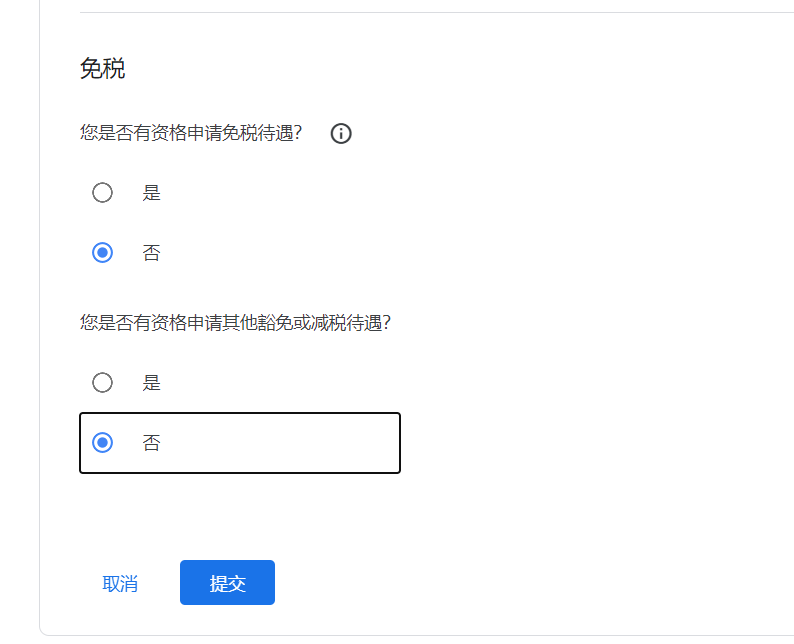Screen dimensions: 794x644
Task: Choose 是 radio for 其他豁免或减税待遇 question
Action: pyautogui.click(x=102, y=382)
